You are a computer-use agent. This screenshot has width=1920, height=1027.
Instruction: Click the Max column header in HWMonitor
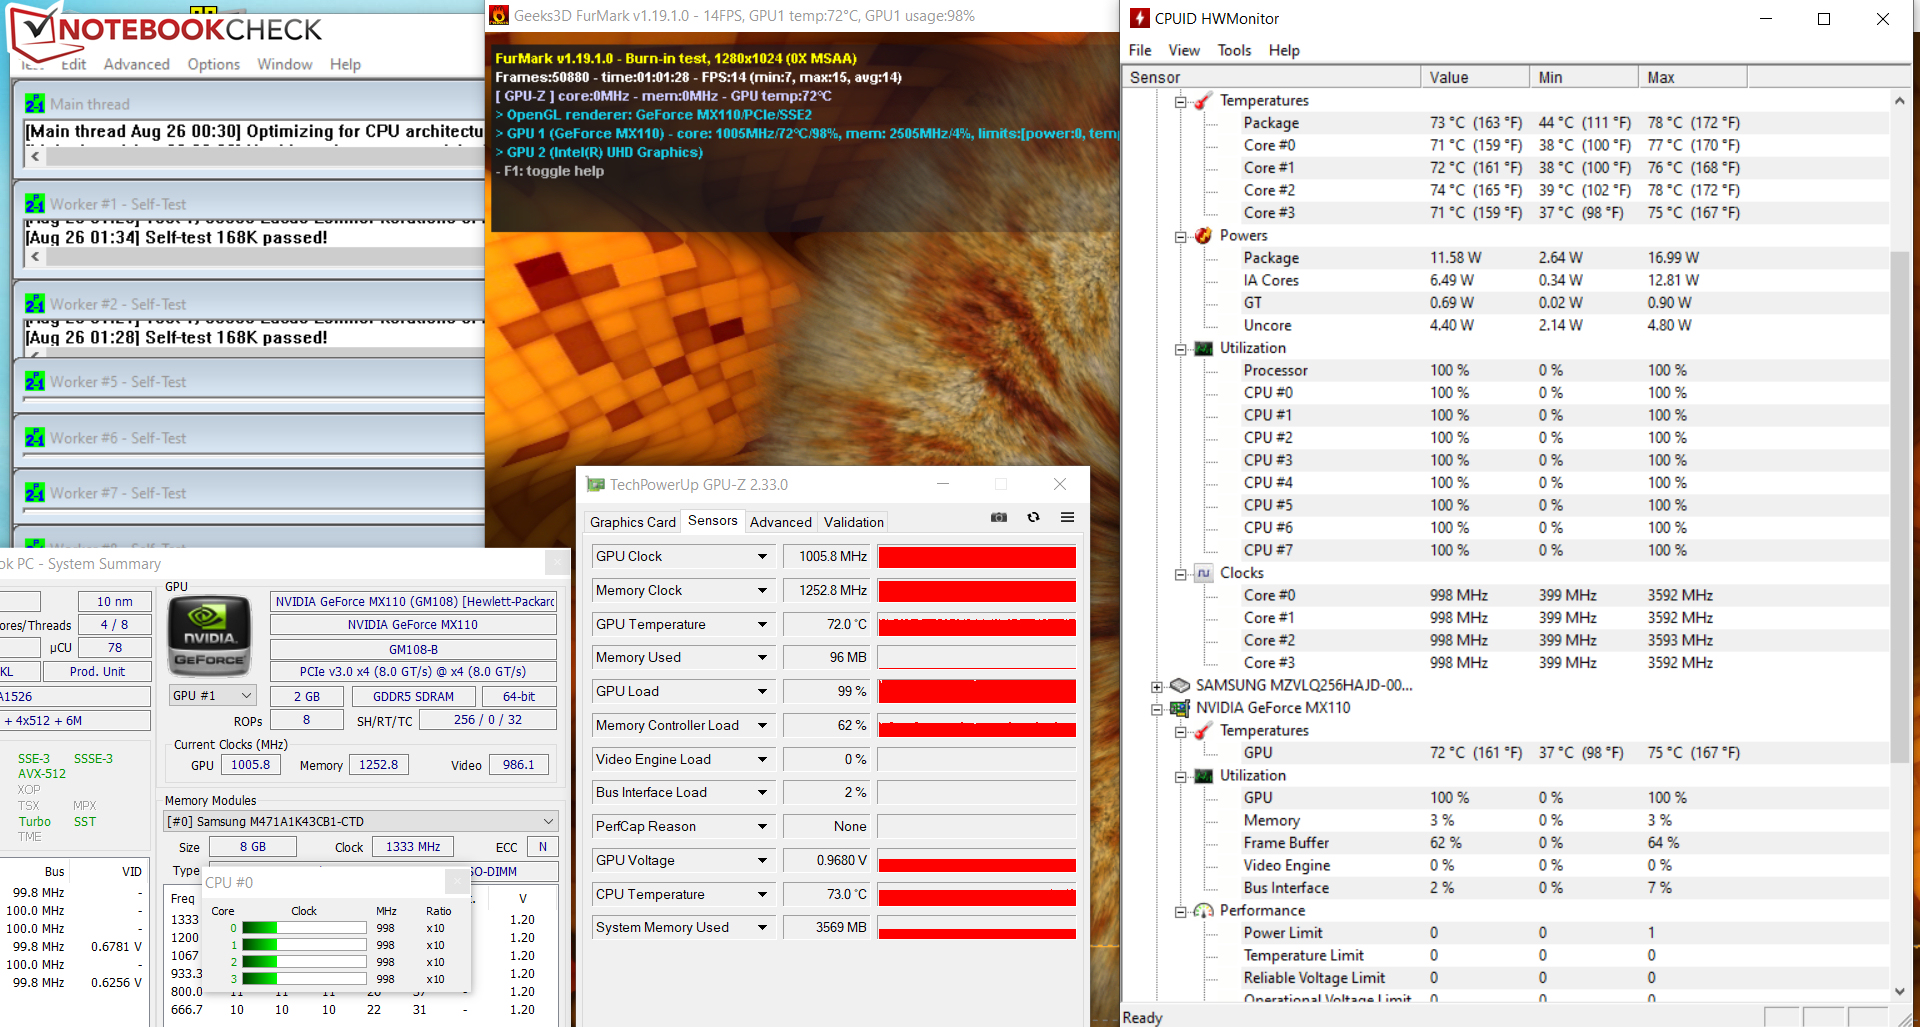1693,77
